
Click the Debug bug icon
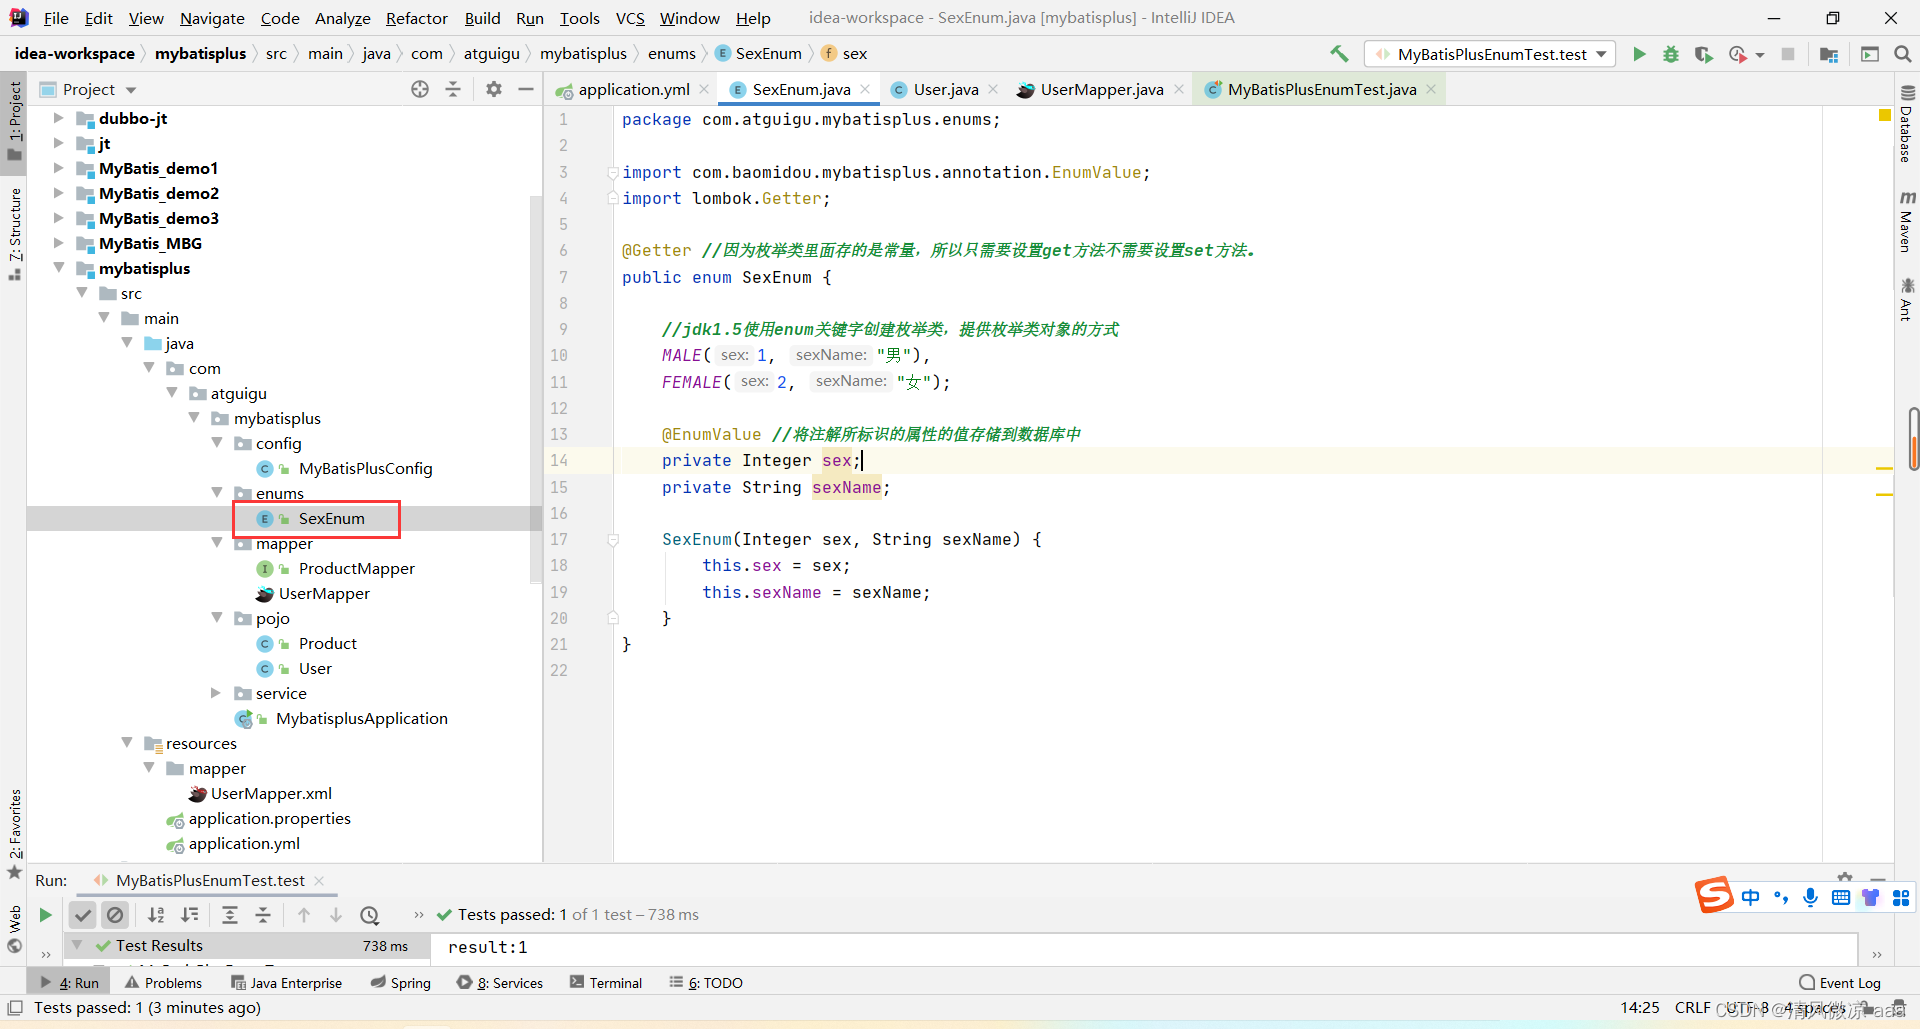tap(1671, 54)
